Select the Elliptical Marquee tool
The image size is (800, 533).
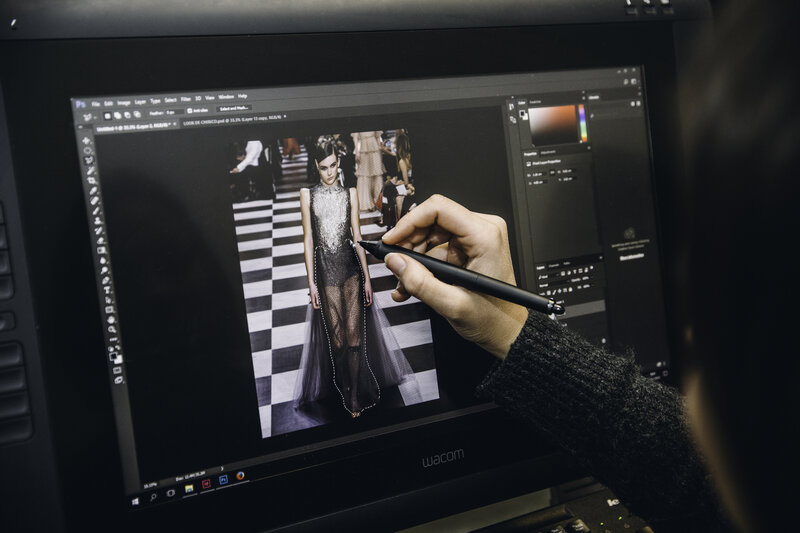[x=87, y=150]
